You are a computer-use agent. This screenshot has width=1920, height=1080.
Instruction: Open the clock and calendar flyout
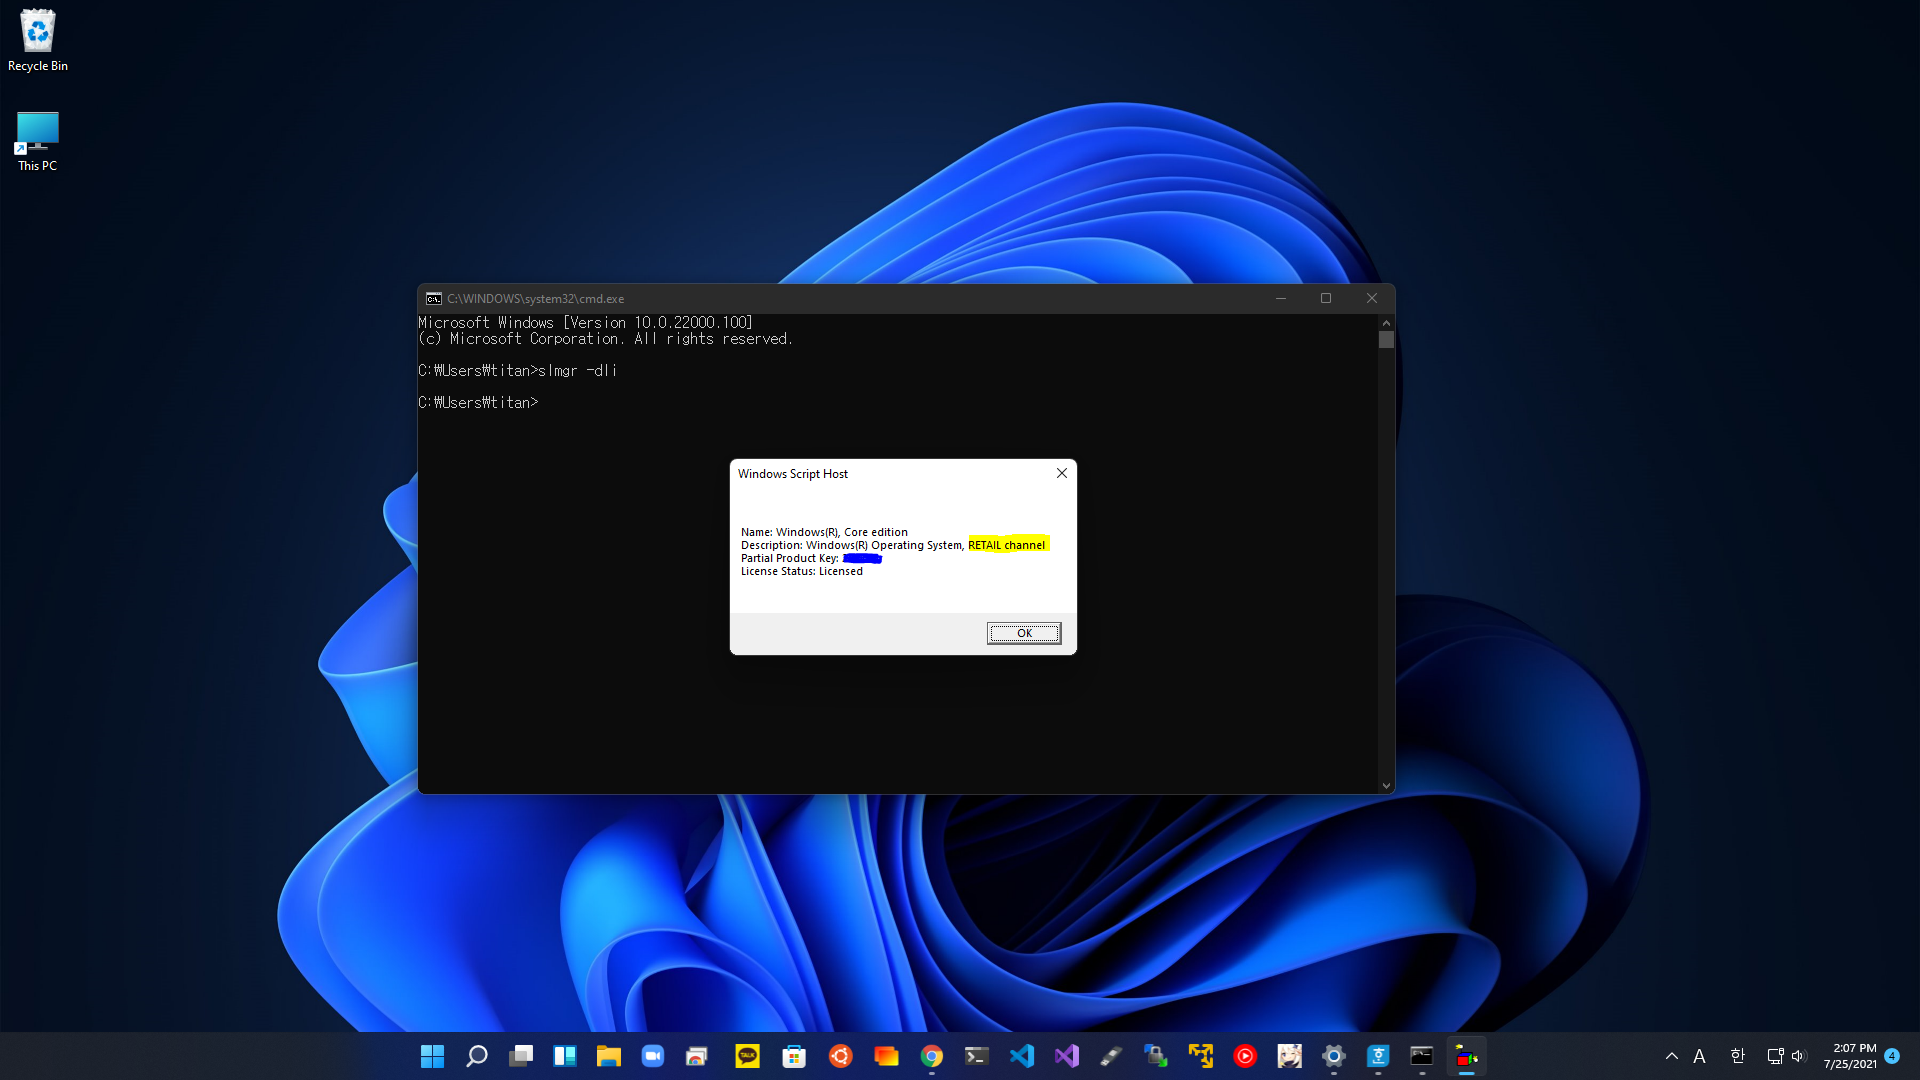pos(1850,1056)
